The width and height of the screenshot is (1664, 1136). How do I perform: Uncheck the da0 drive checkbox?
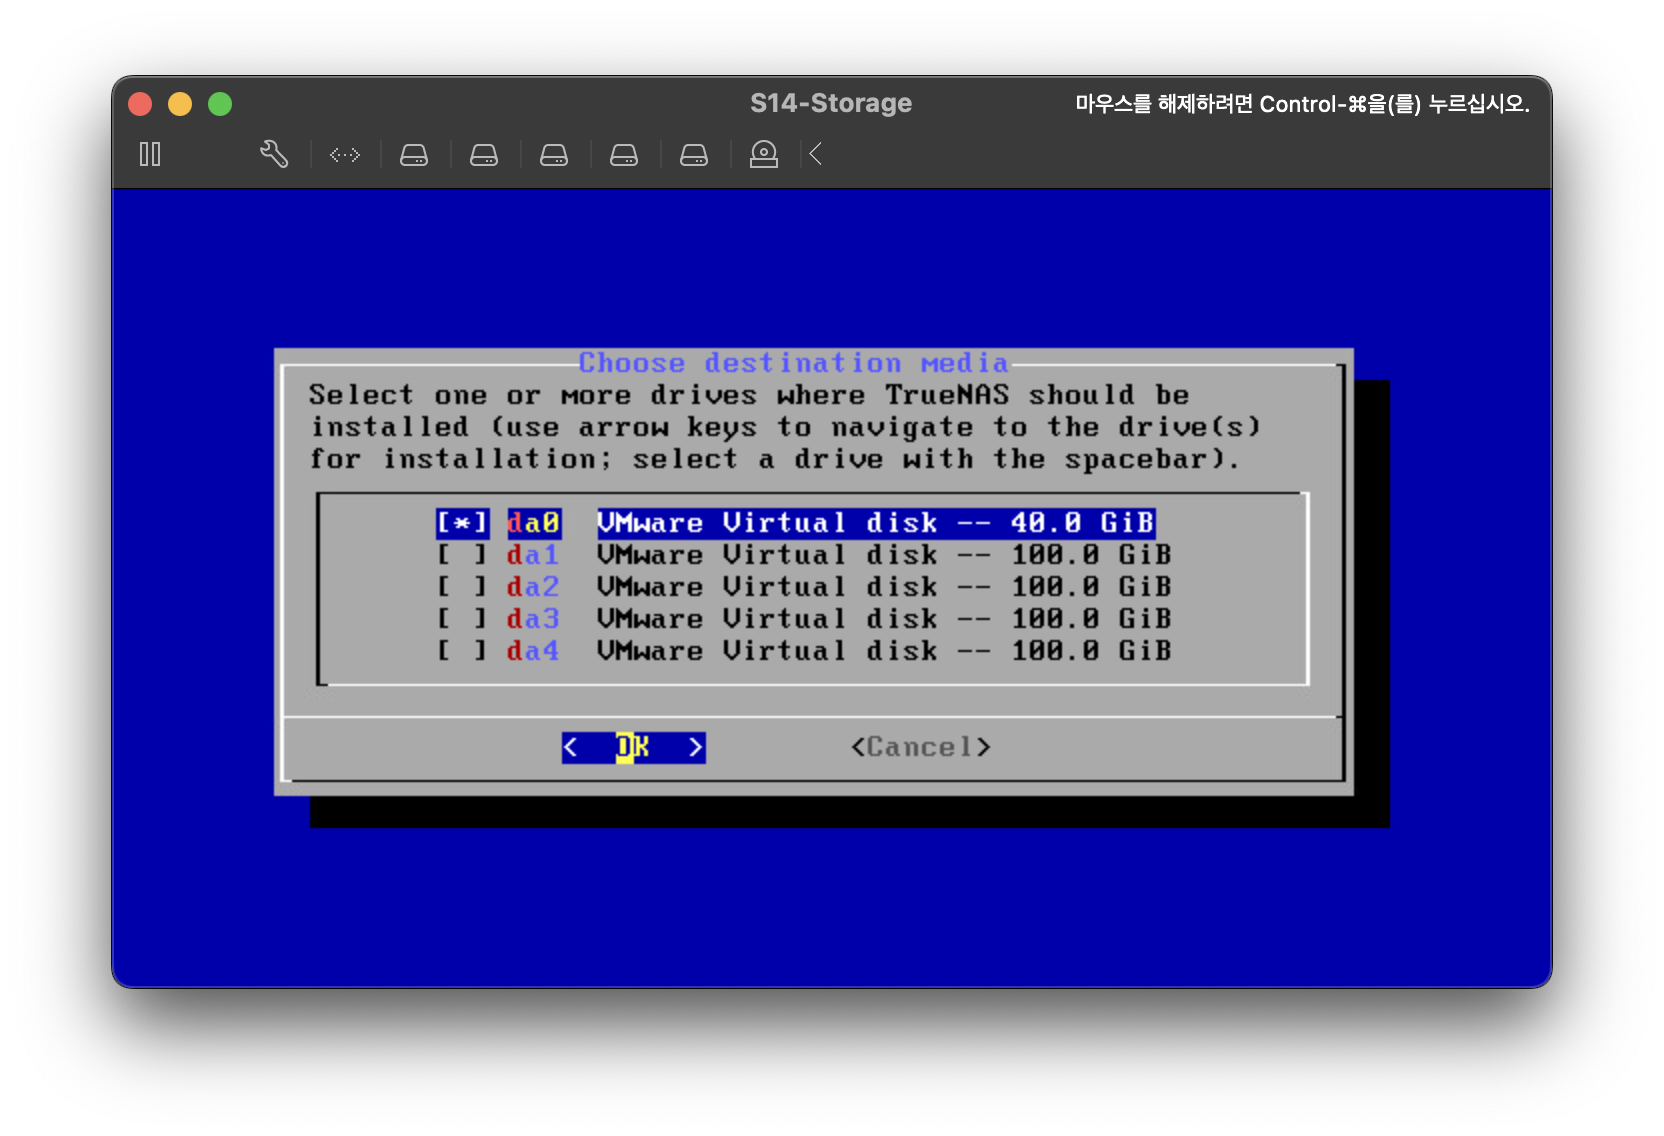tap(462, 523)
